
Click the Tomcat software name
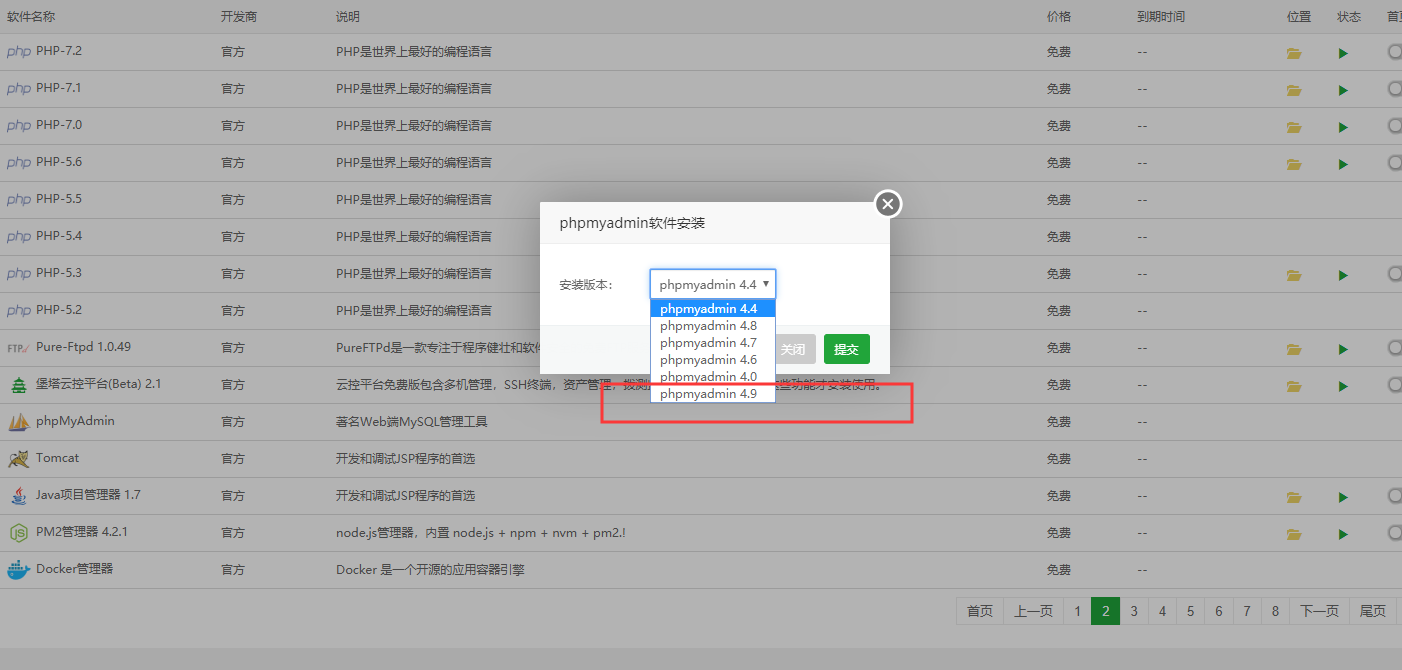click(x=57, y=458)
